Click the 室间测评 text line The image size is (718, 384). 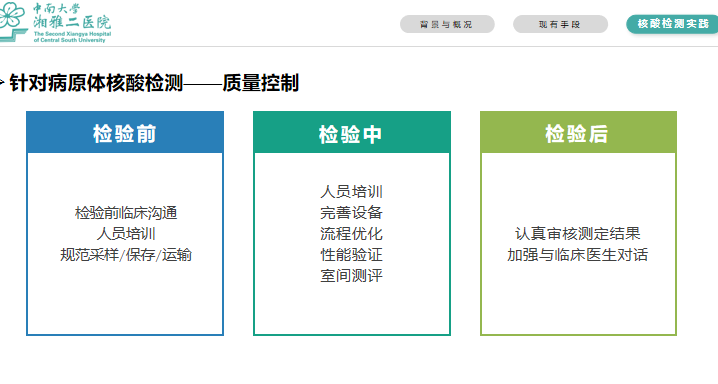pos(351,276)
